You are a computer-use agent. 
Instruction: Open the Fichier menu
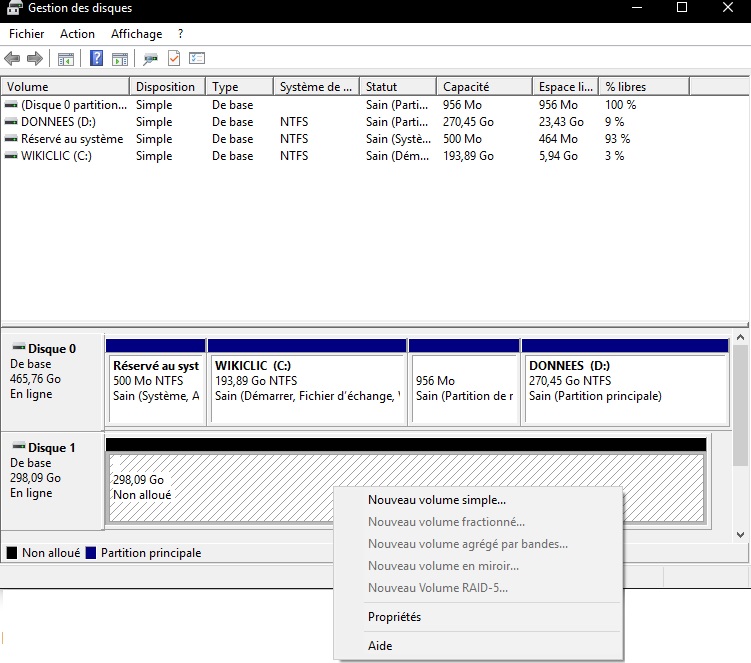[x=27, y=34]
